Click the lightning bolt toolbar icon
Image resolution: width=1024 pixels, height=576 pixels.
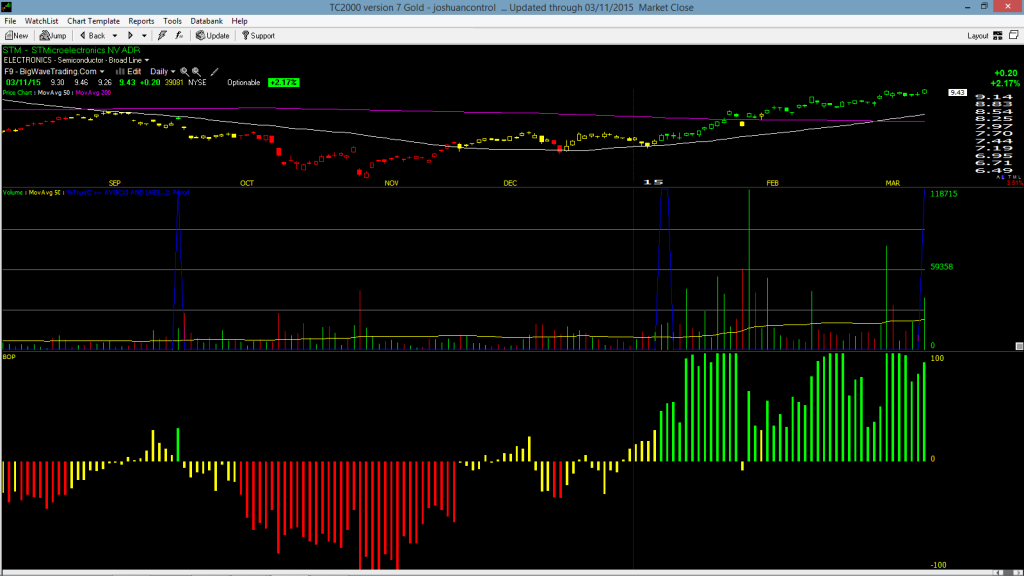[162, 36]
